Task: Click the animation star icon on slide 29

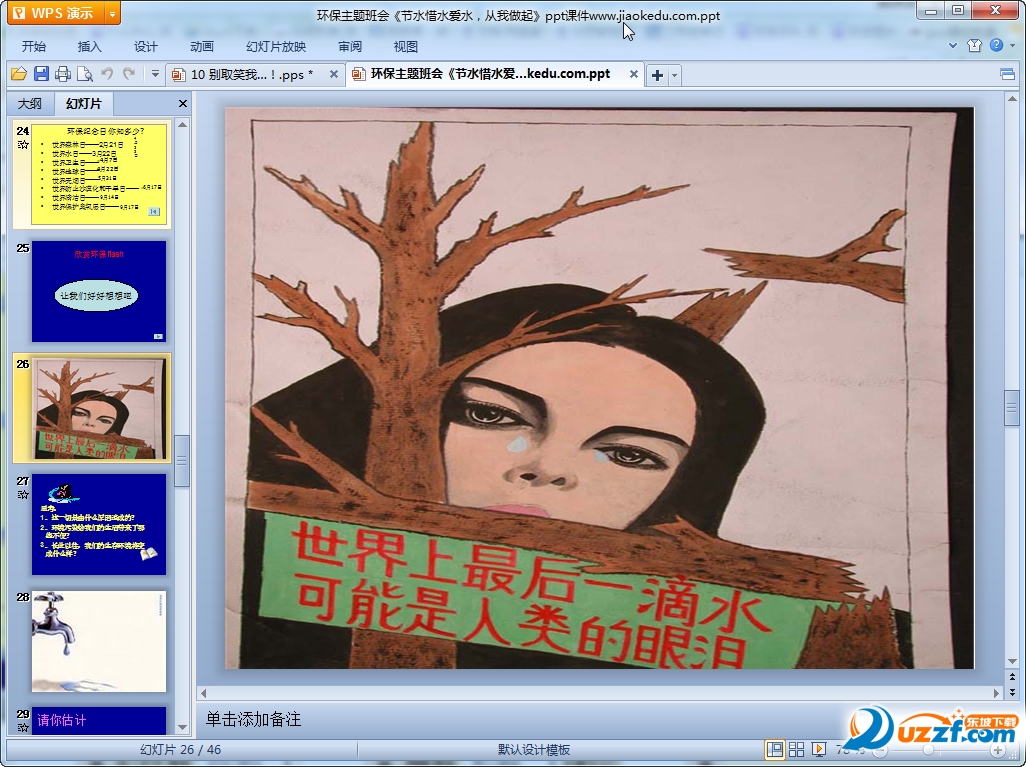Action: (23, 727)
